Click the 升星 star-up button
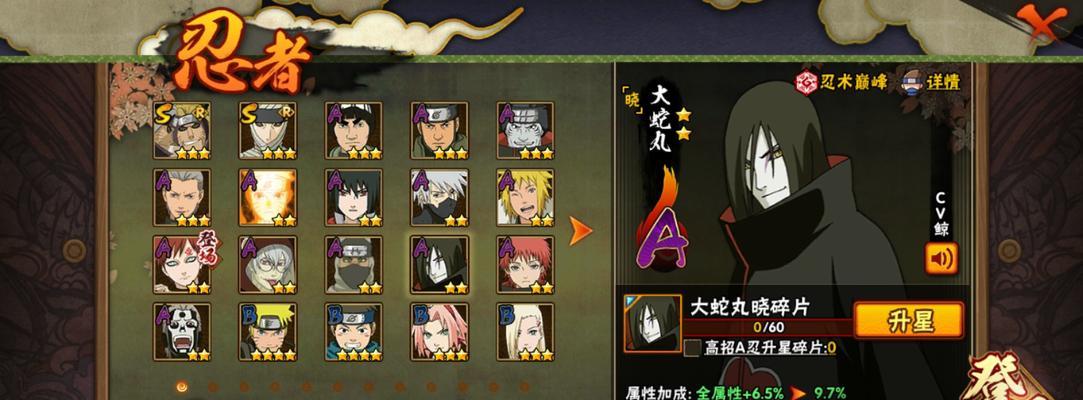Viewport: 1083px width, 400px height. click(x=908, y=321)
